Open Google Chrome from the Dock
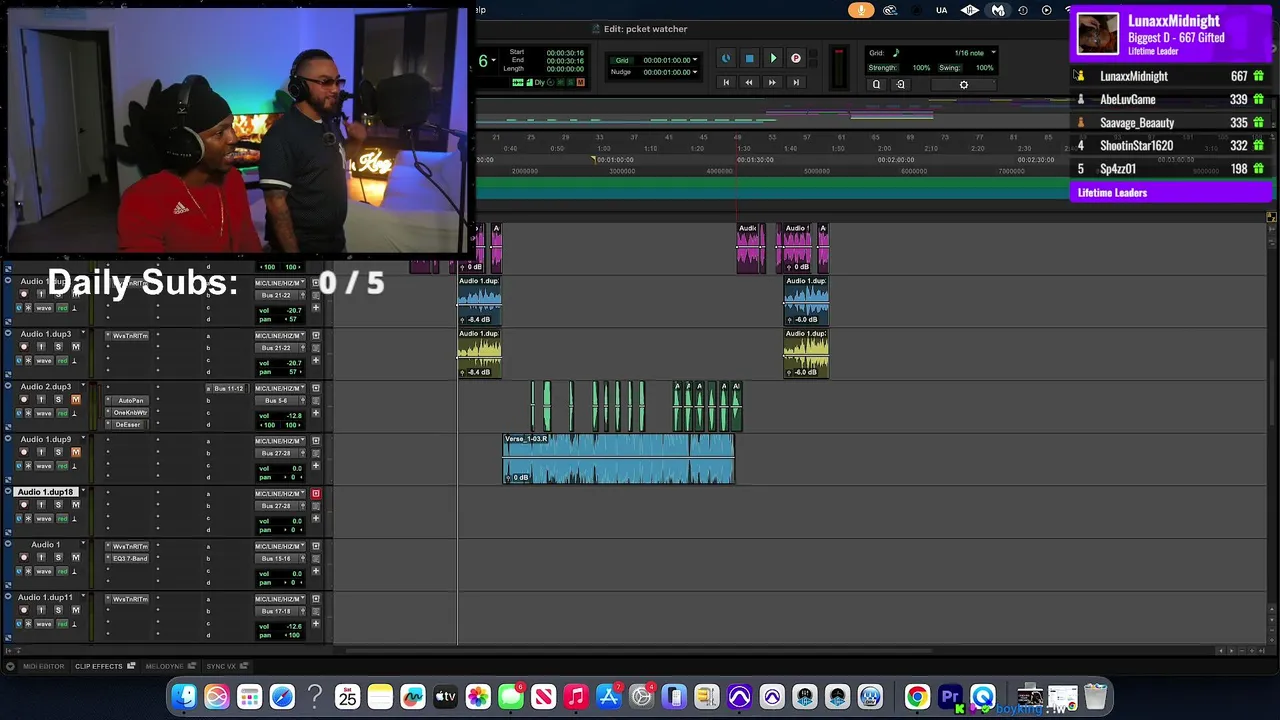 point(917,697)
